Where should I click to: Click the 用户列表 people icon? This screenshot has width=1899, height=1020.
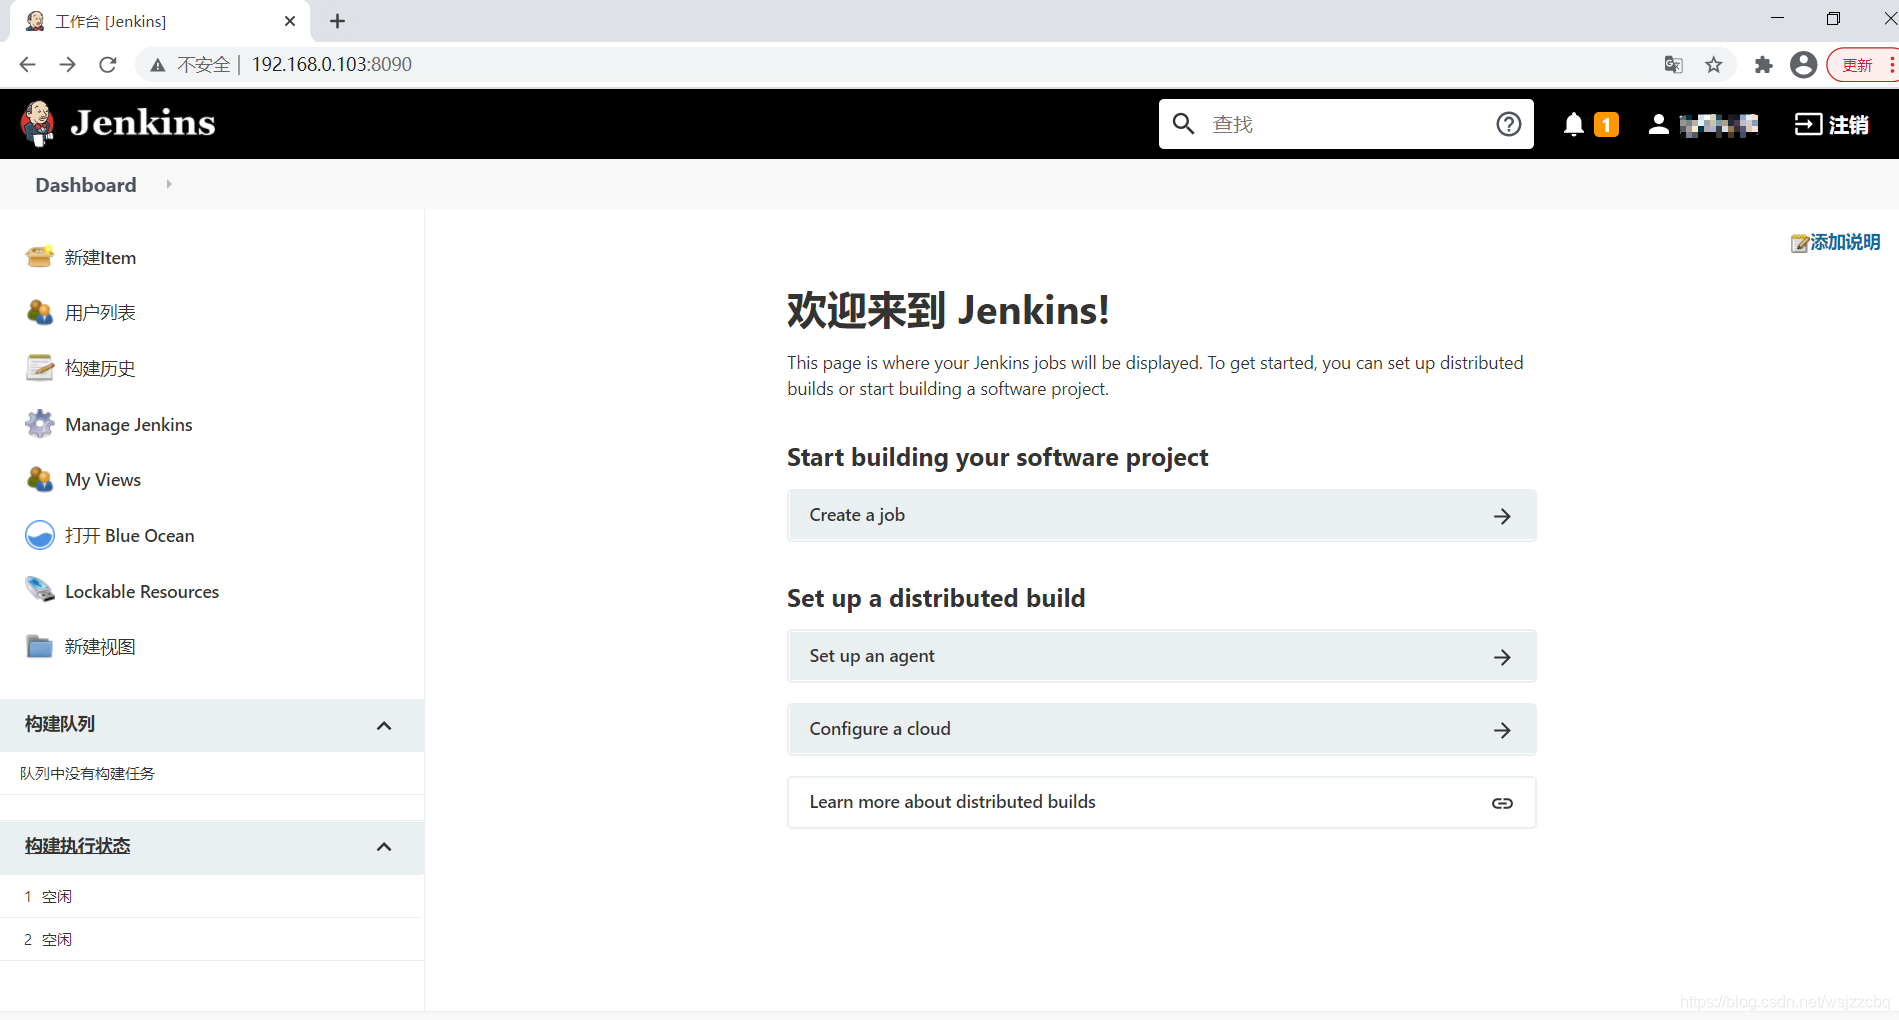[40, 312]
